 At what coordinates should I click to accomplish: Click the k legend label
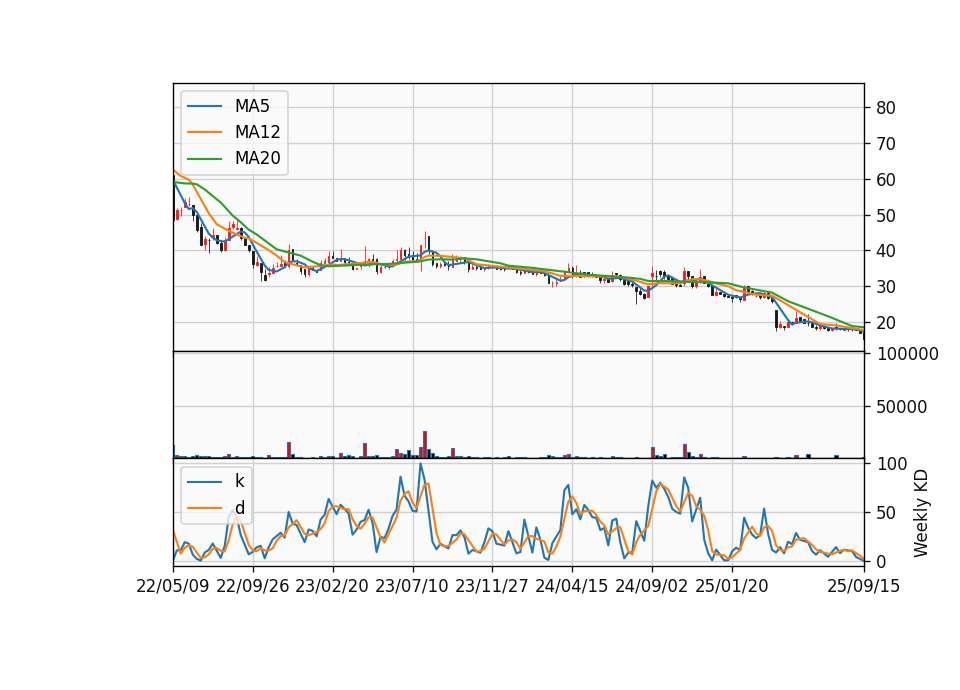pos(239,481)
